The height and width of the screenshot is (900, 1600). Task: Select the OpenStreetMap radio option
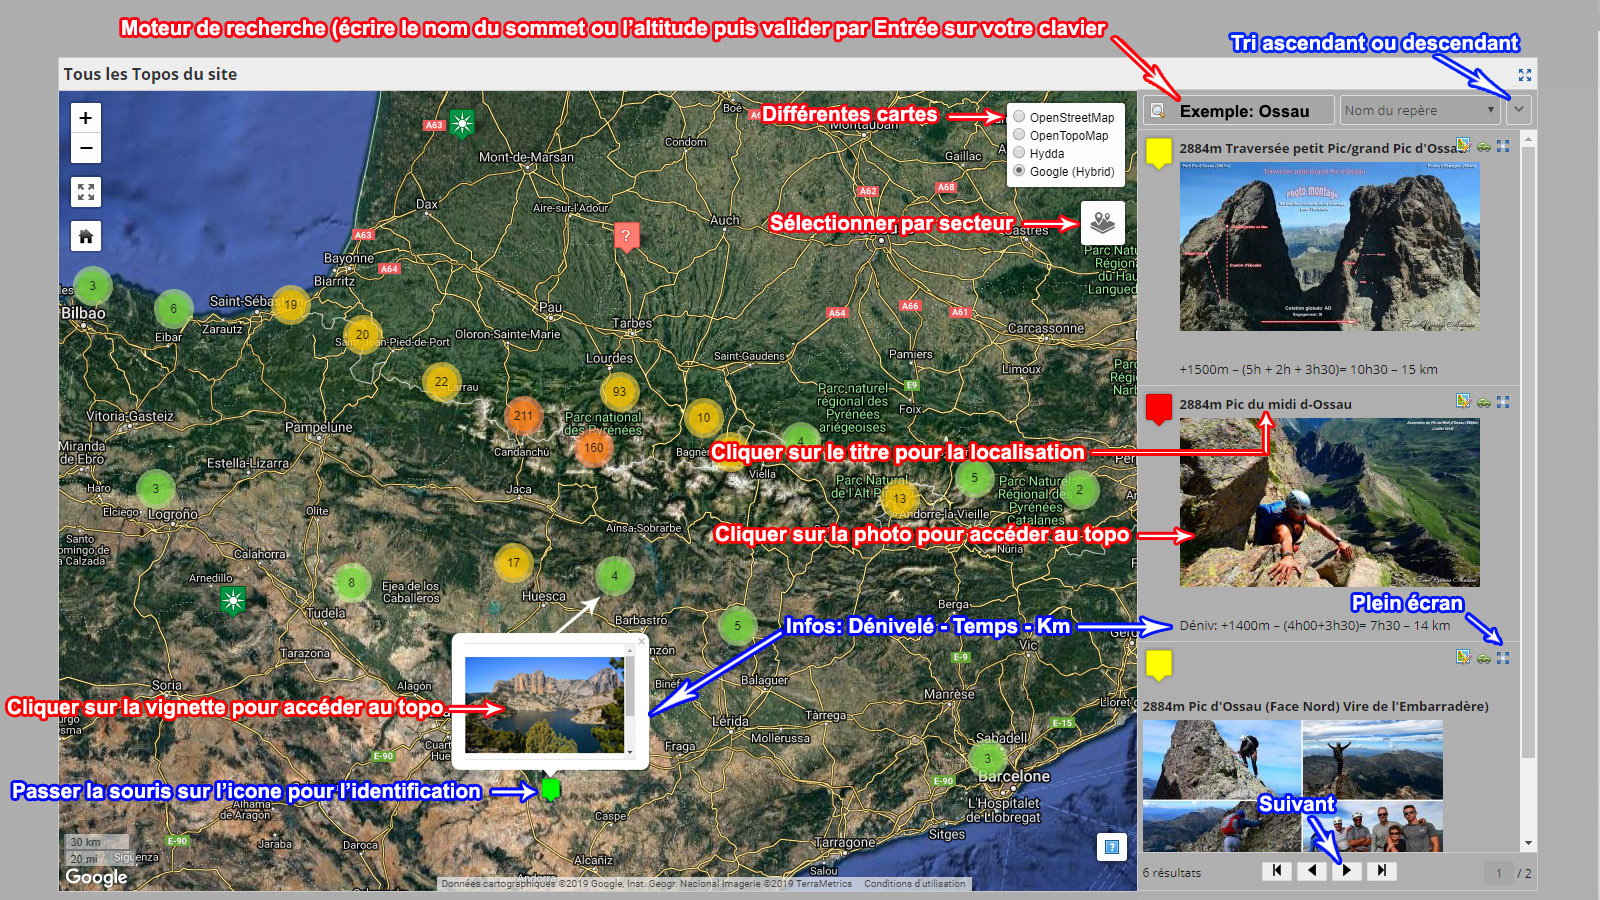click(1019, 117)
